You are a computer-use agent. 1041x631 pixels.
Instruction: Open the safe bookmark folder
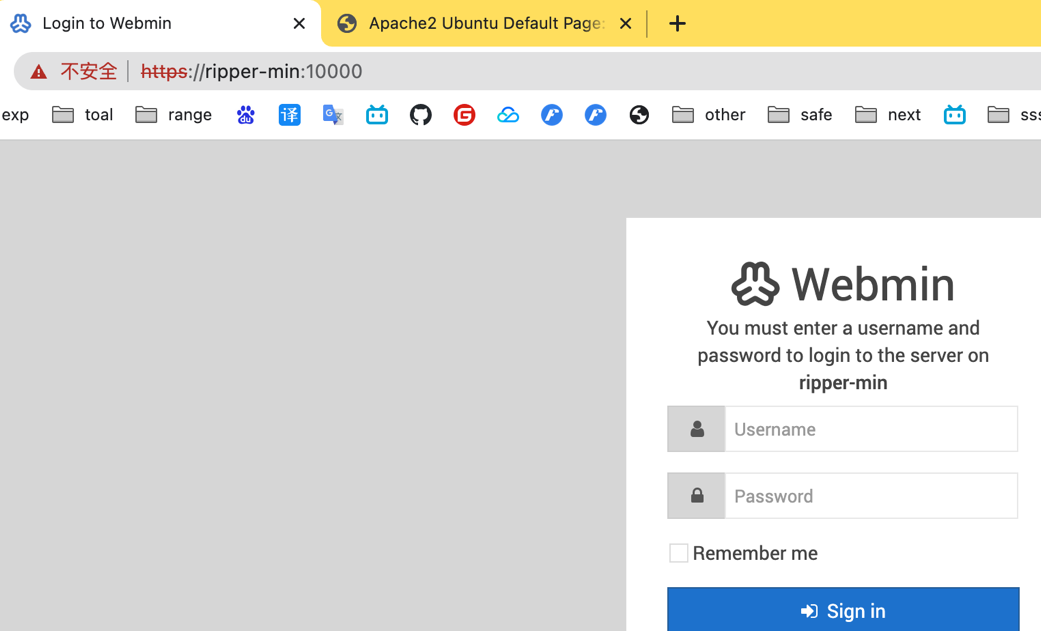[x=799, y=115]
